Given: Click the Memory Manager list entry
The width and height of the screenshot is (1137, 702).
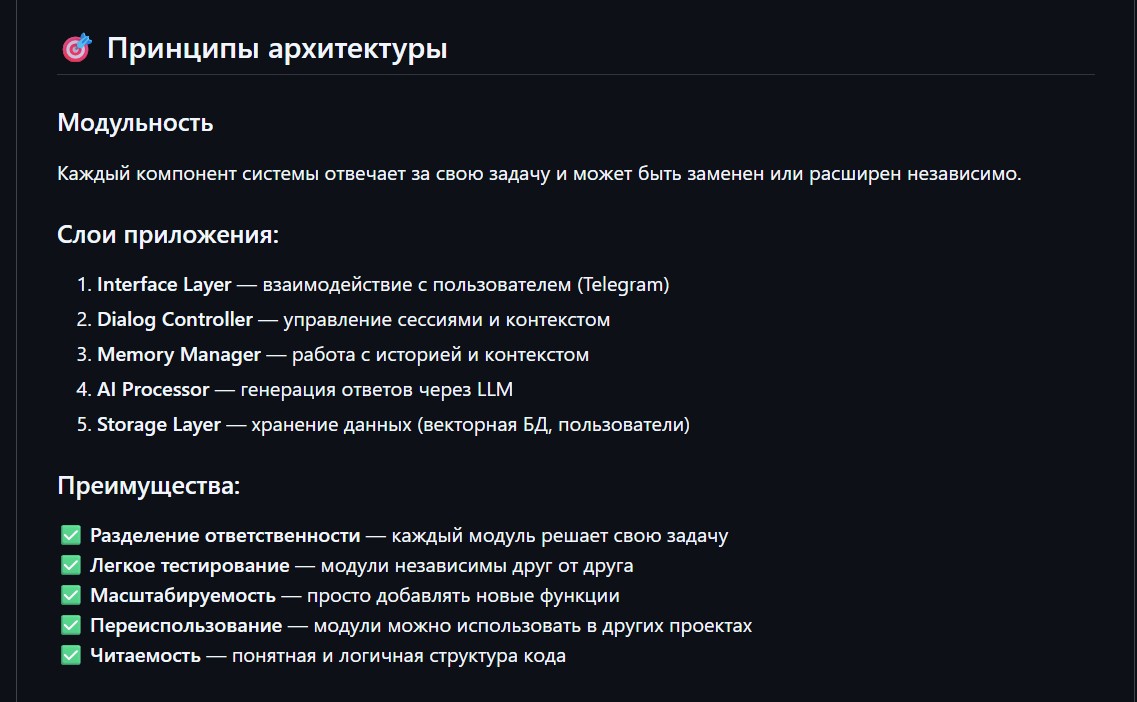Looking at the screenshot, I should coord(179,354).
